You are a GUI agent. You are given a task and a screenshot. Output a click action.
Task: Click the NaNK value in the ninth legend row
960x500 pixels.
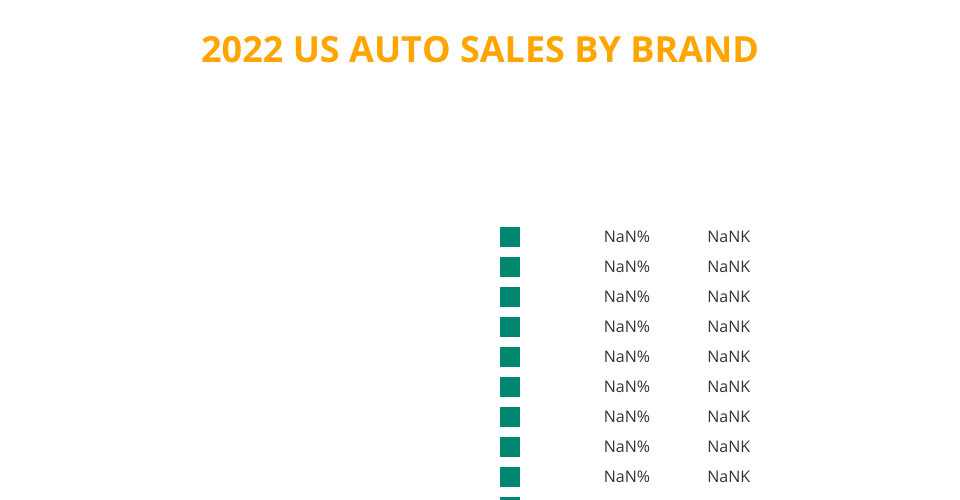tap(728, 477)
